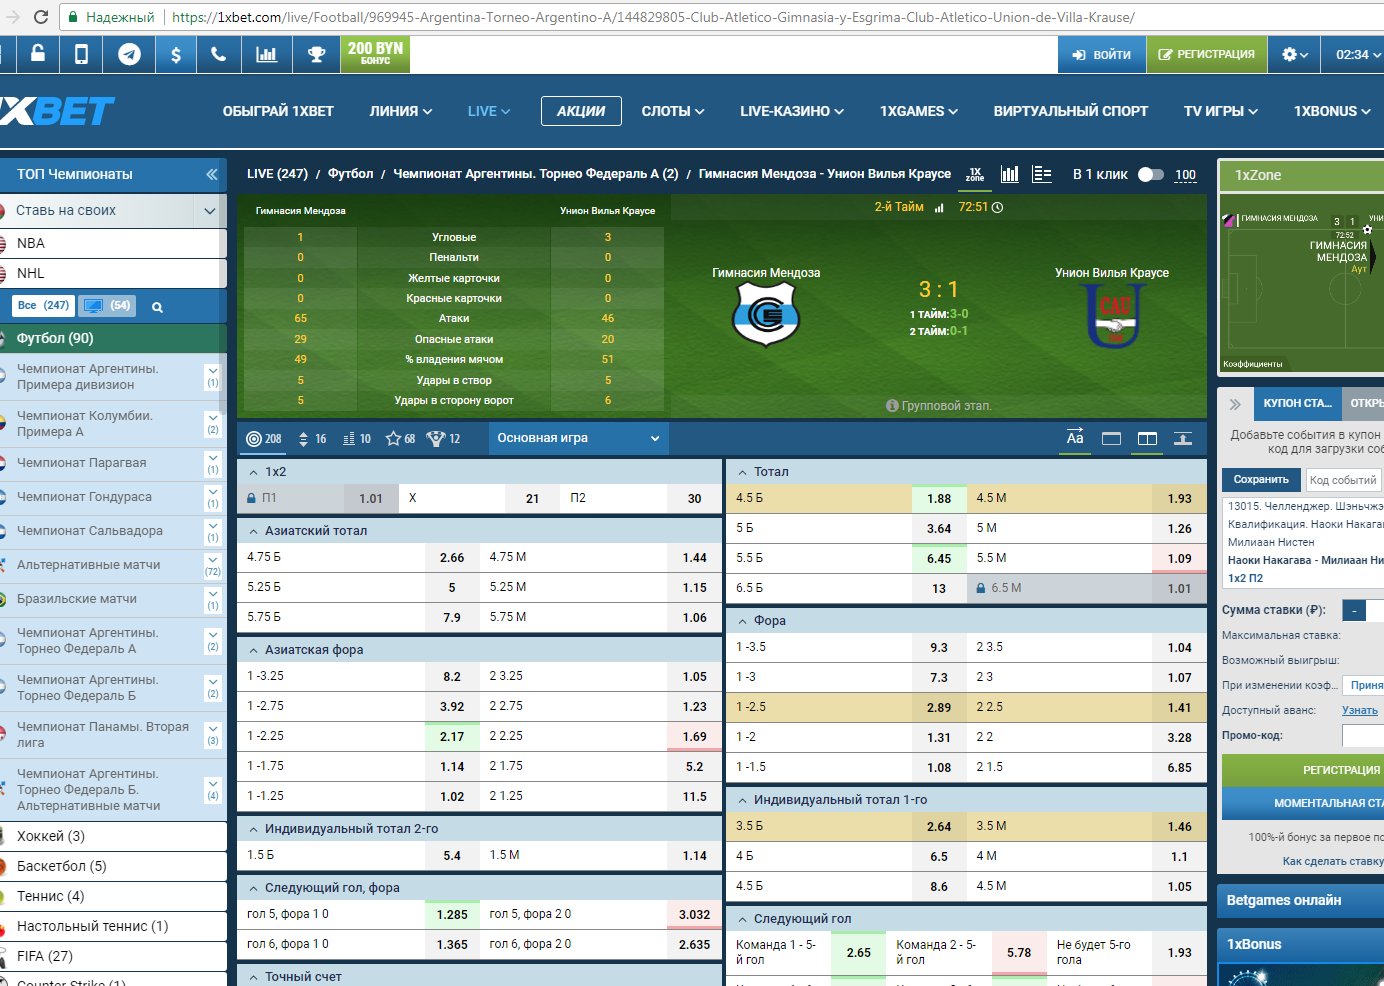
Task: Select the star 68 favorites filter
Action: [x=401, y=439]
